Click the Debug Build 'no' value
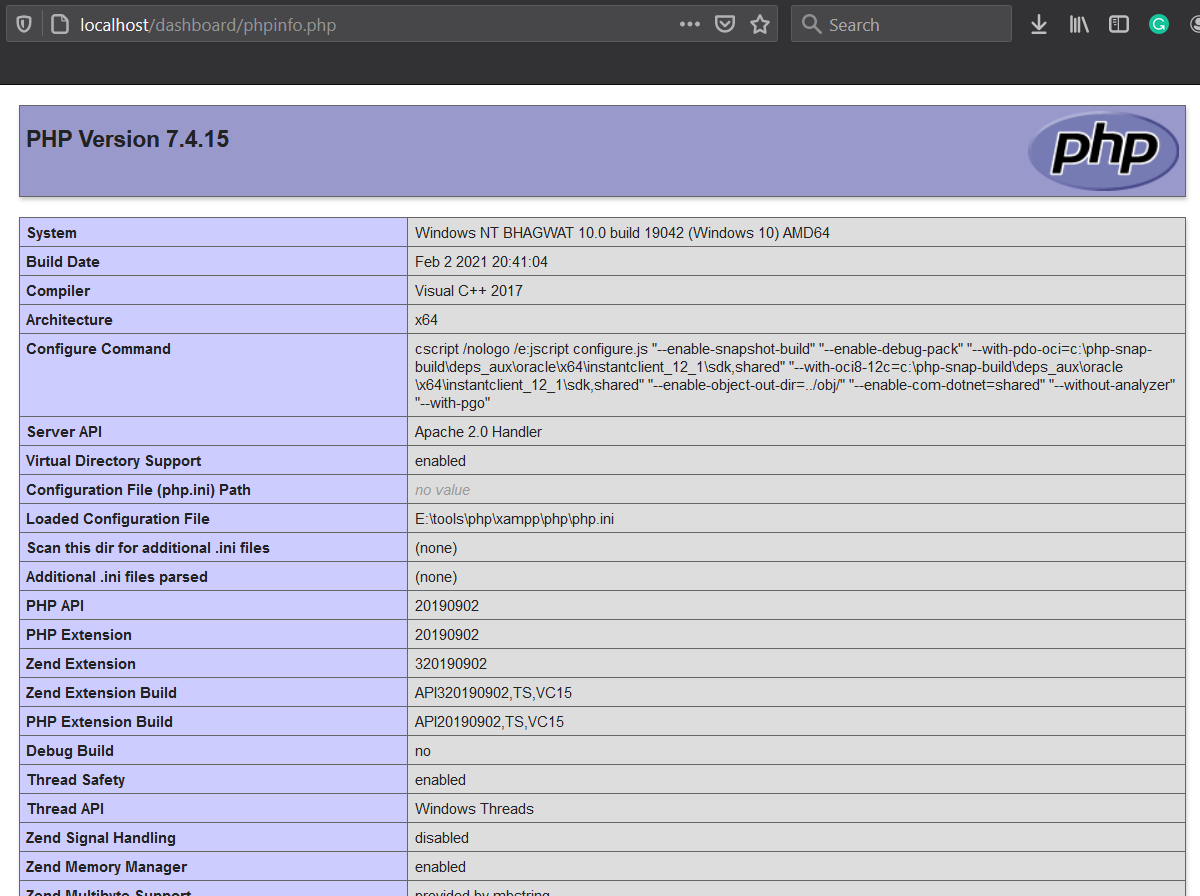1200x896 pixels. 423,751
